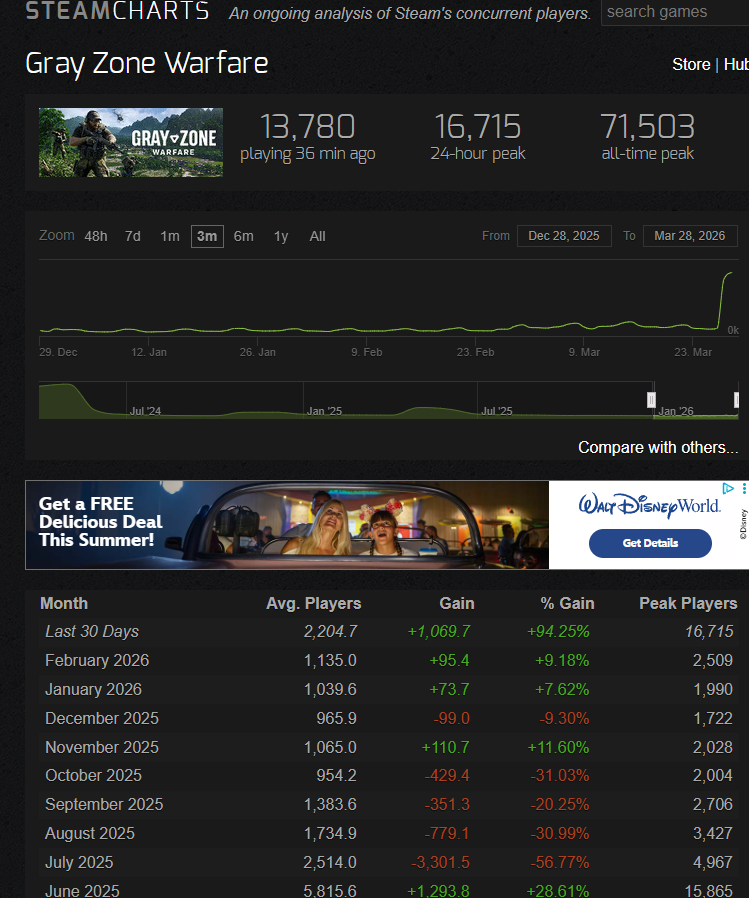Click the Peak Players column header
The height and width of the screenshot is (898, 749).
coord(688,604)
